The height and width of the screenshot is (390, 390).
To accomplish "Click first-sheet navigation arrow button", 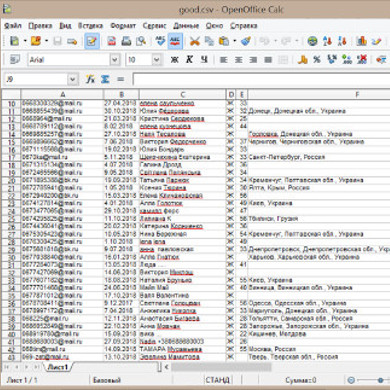I will tap(6, 367).
